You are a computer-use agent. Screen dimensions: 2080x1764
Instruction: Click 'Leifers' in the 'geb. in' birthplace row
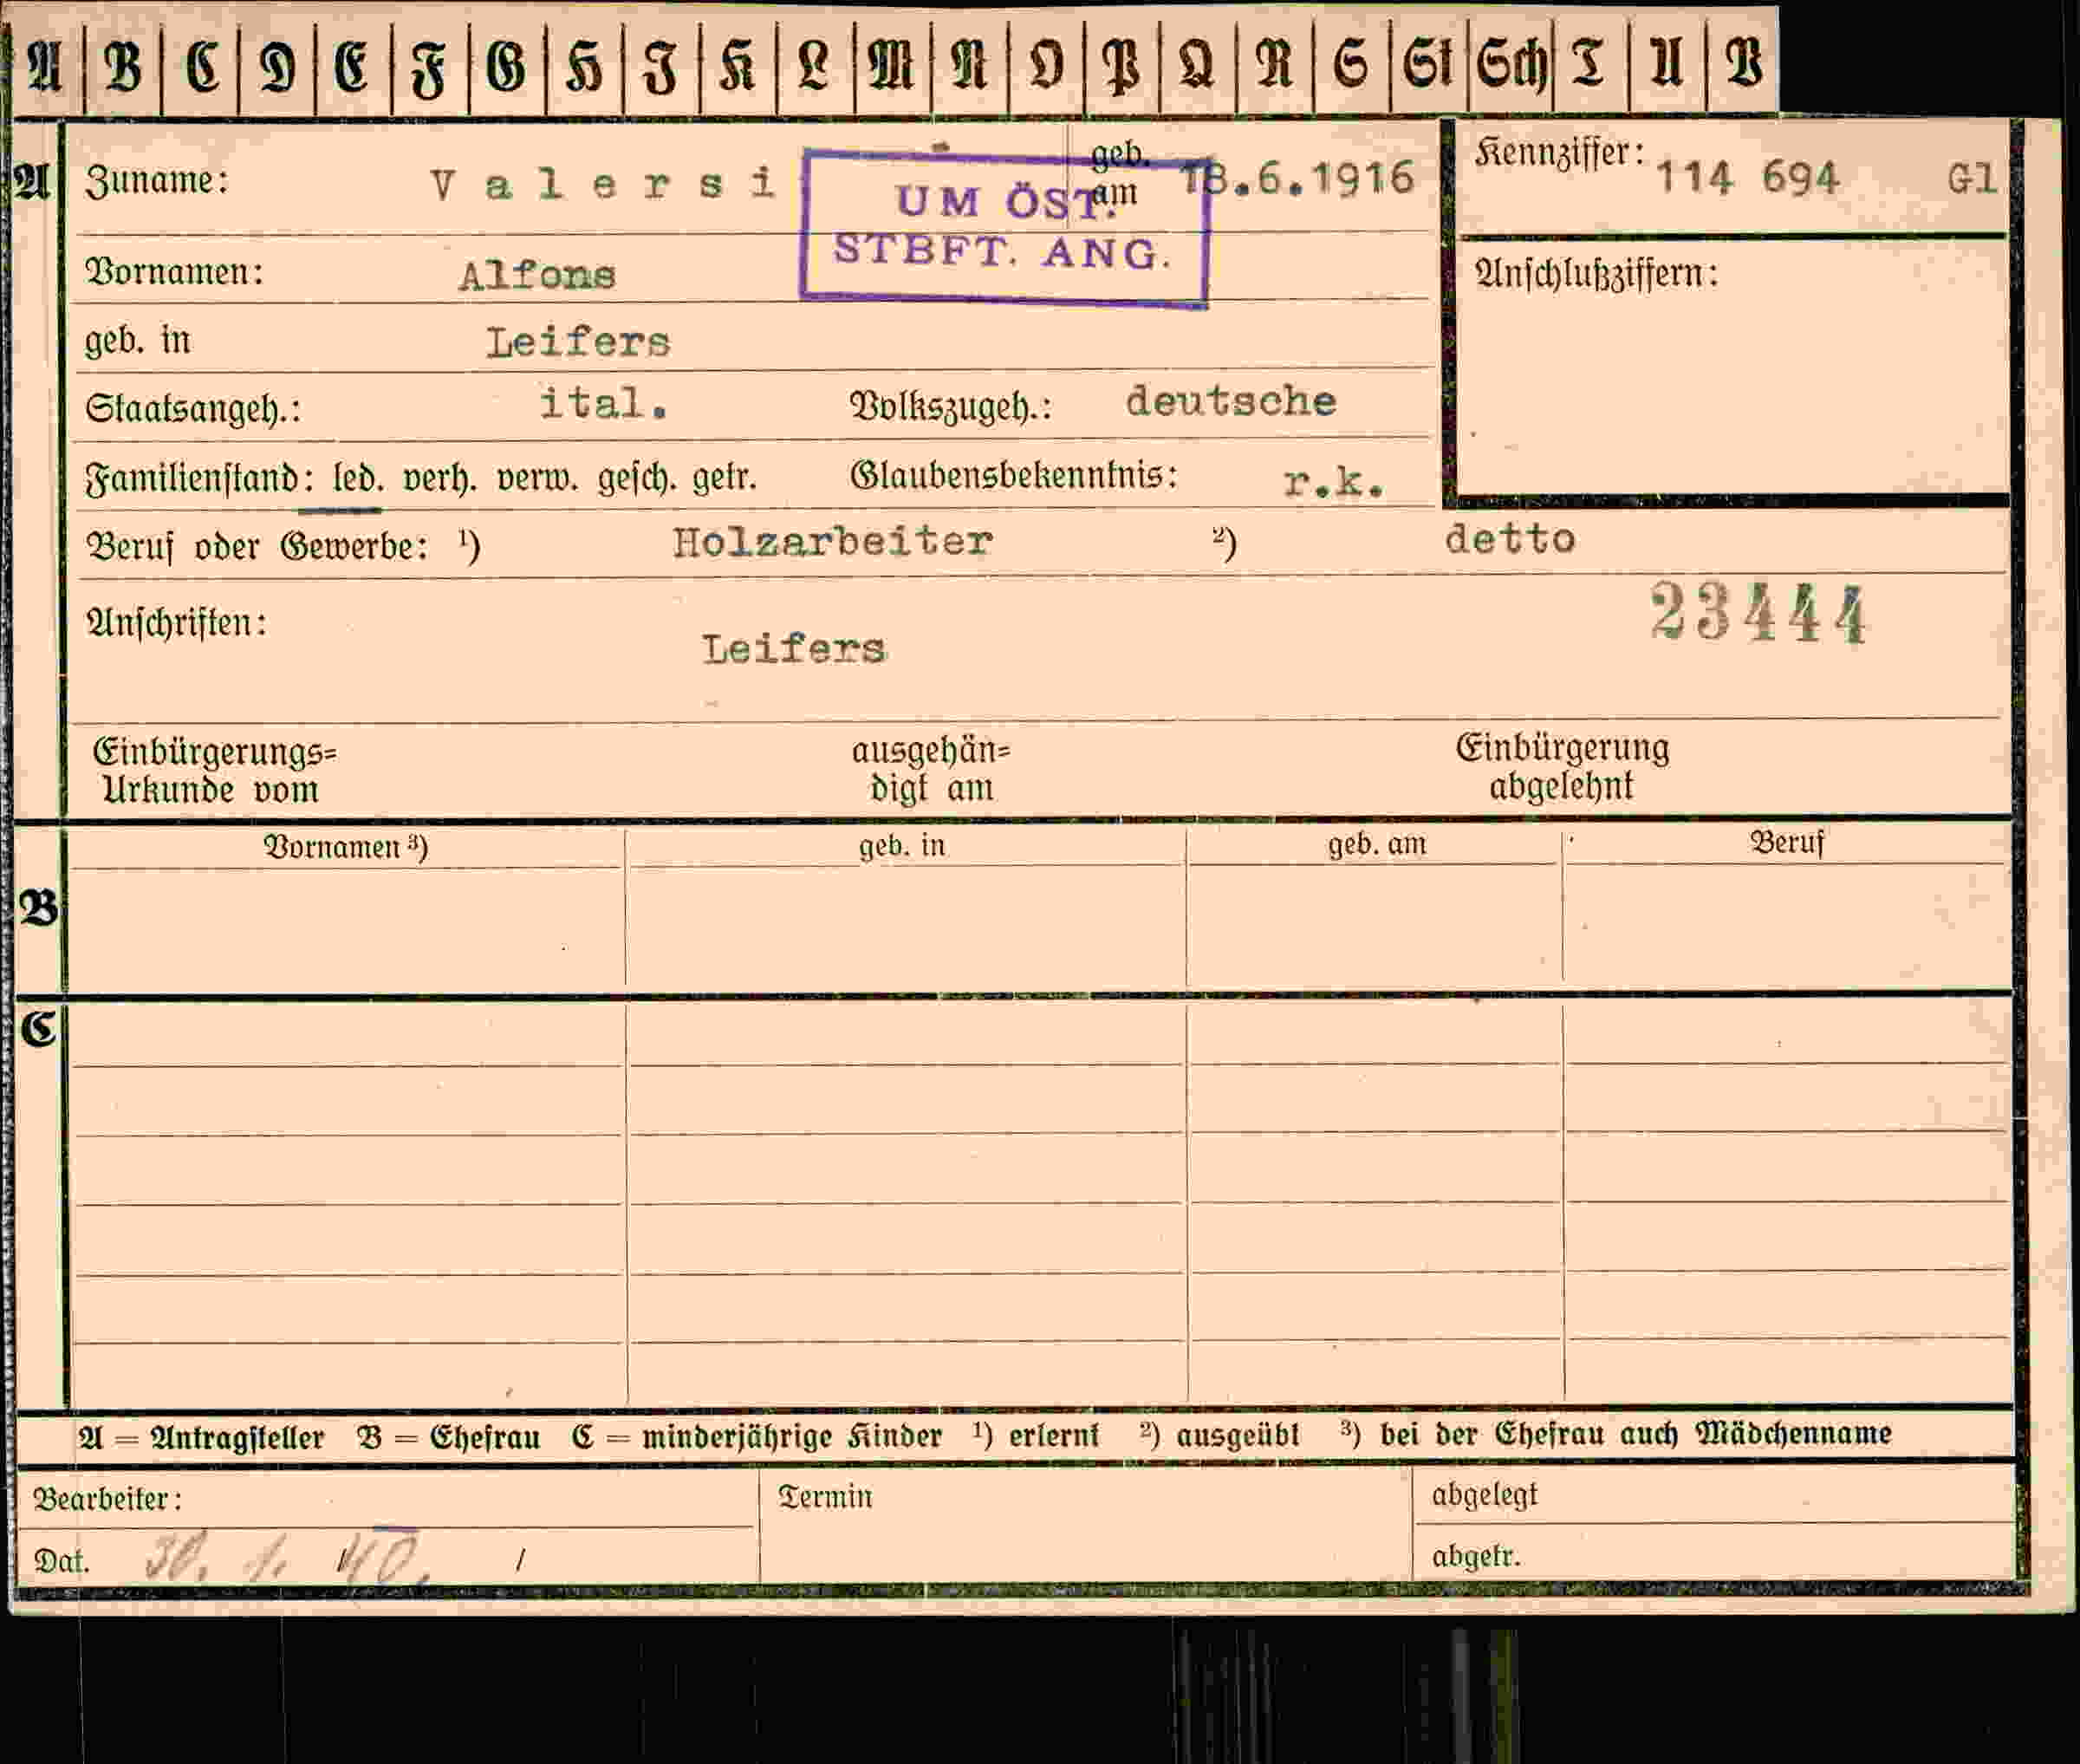tap(578, 343)
